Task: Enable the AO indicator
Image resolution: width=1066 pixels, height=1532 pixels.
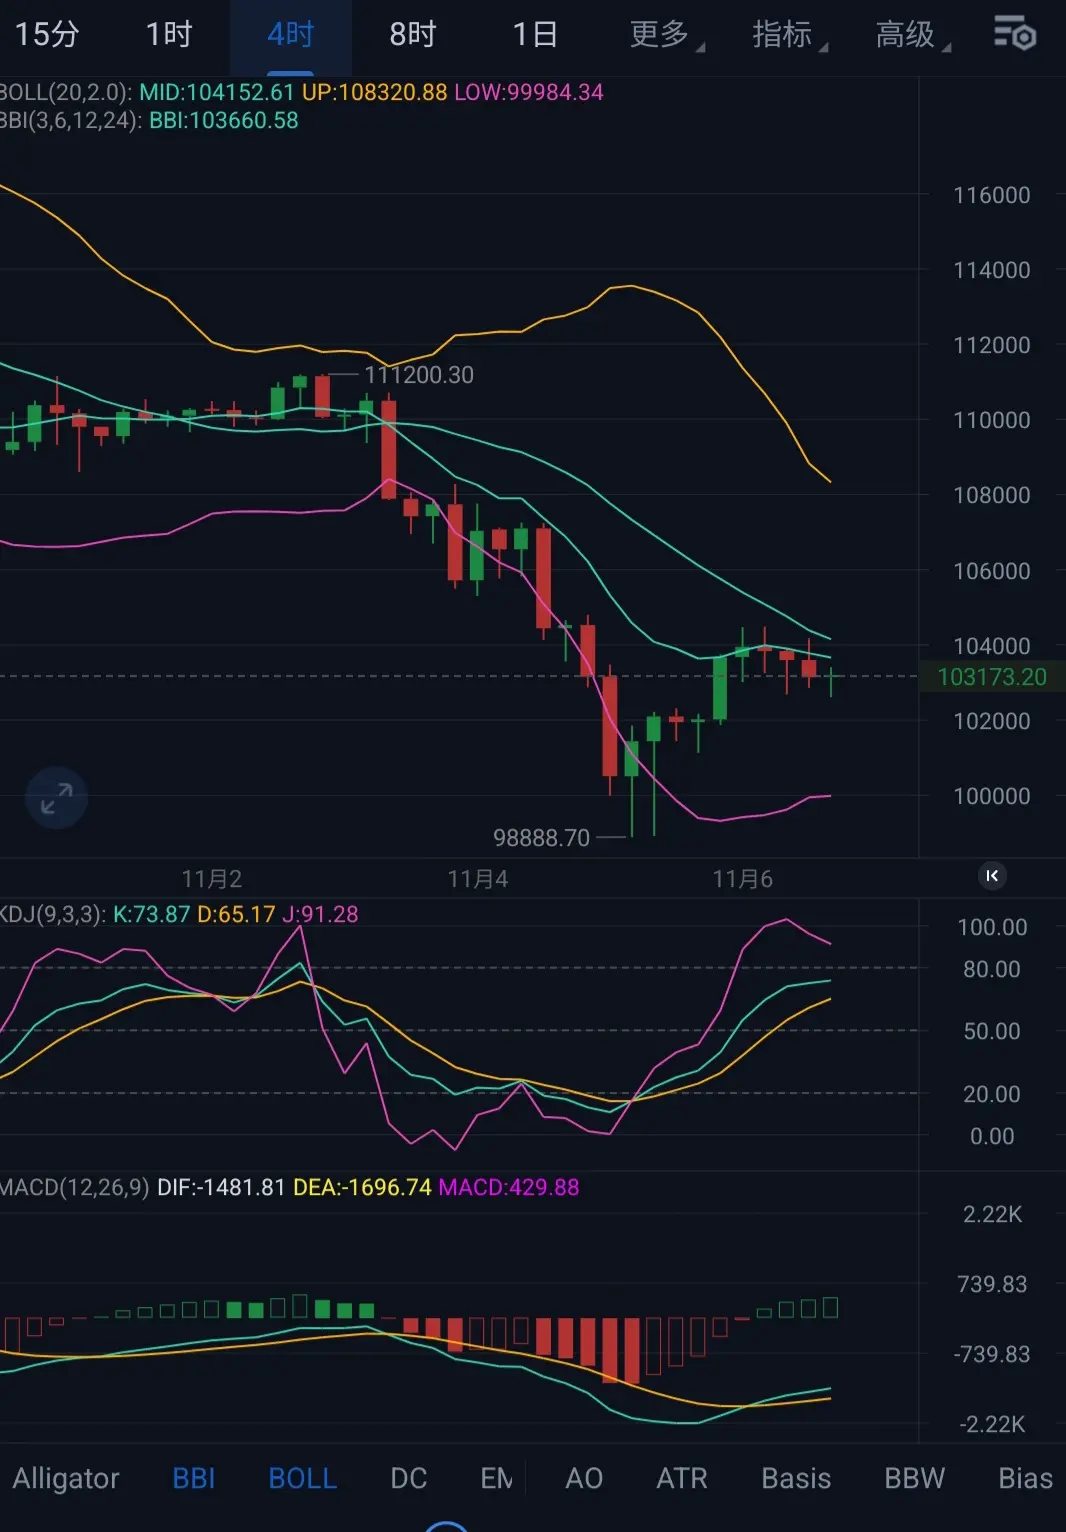Action: (x=584, y=1478)
